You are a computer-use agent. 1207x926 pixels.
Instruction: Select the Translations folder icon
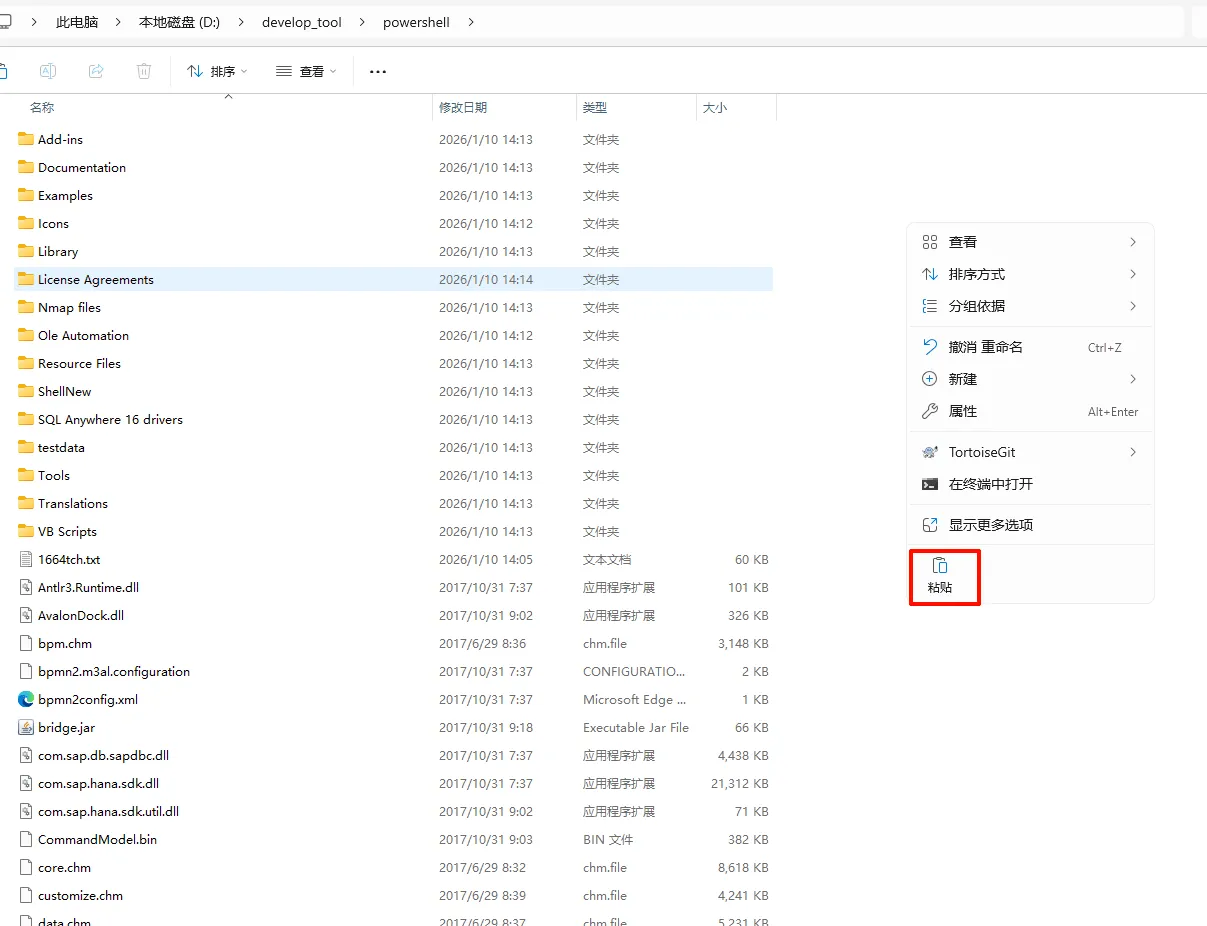point(26,503)
